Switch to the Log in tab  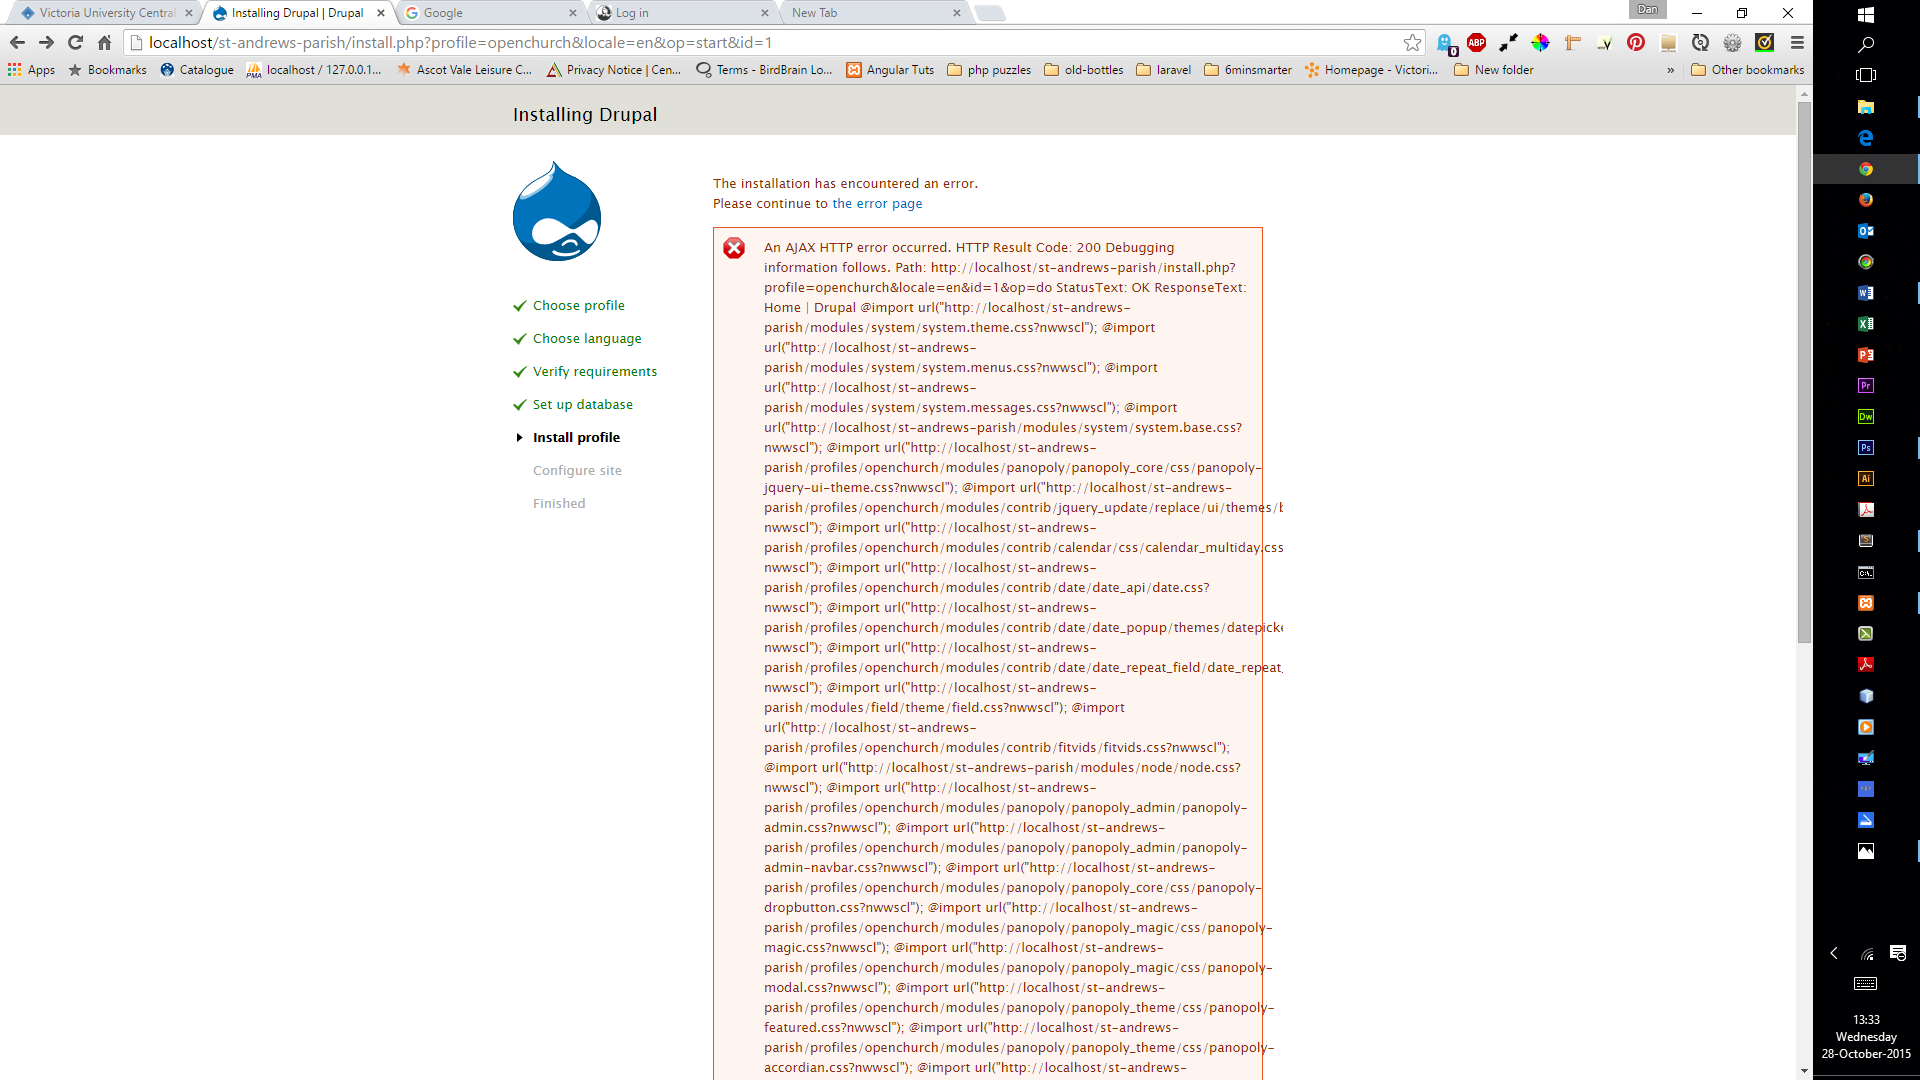pos(682,13)
